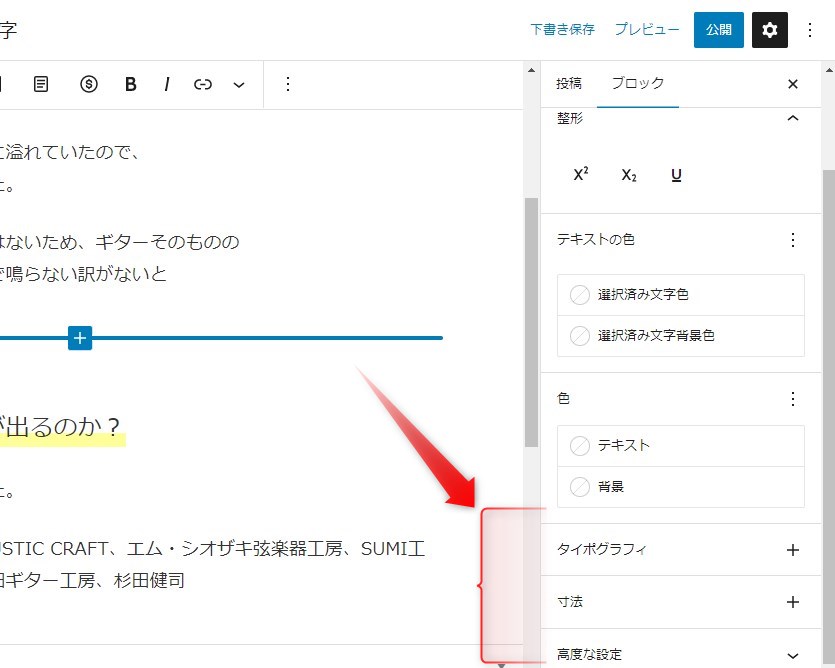The height and width of the screenshot is (668, 835).
Task: Click the insert link icon
Action: 203,85
